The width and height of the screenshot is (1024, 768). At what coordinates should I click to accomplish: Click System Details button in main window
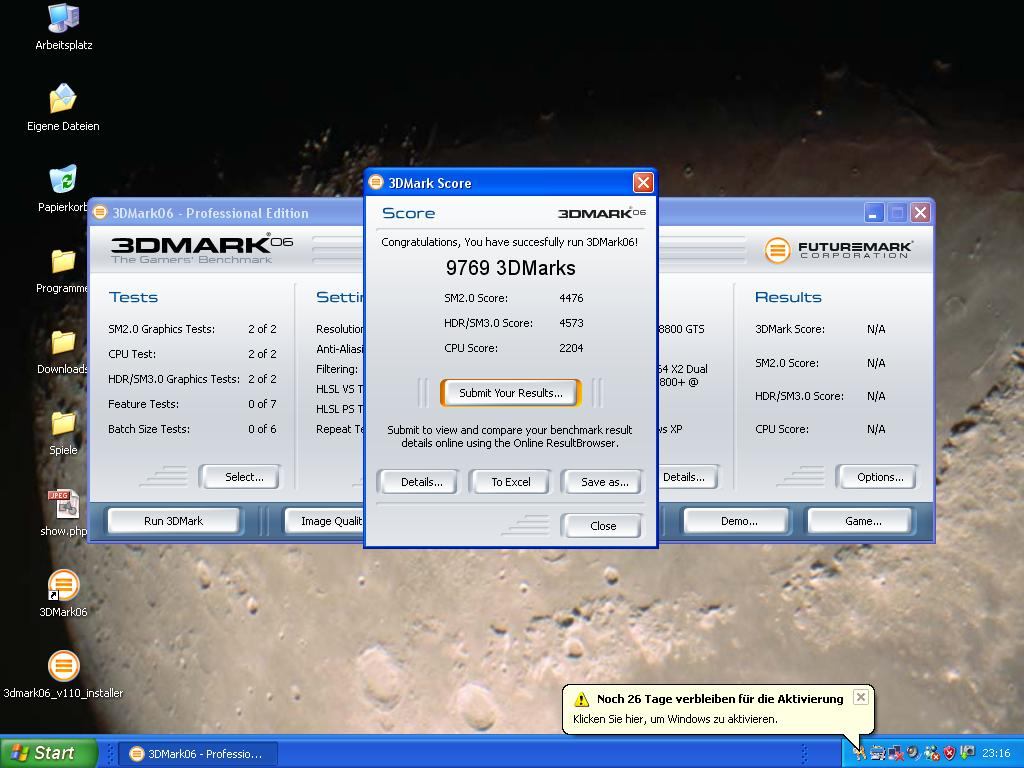[687, 477]
